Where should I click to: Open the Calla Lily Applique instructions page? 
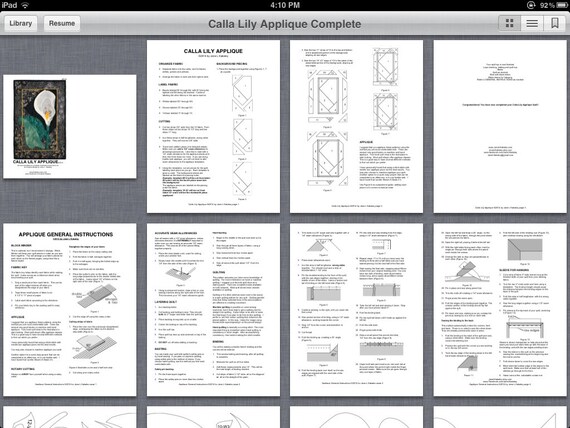[213, 127]
